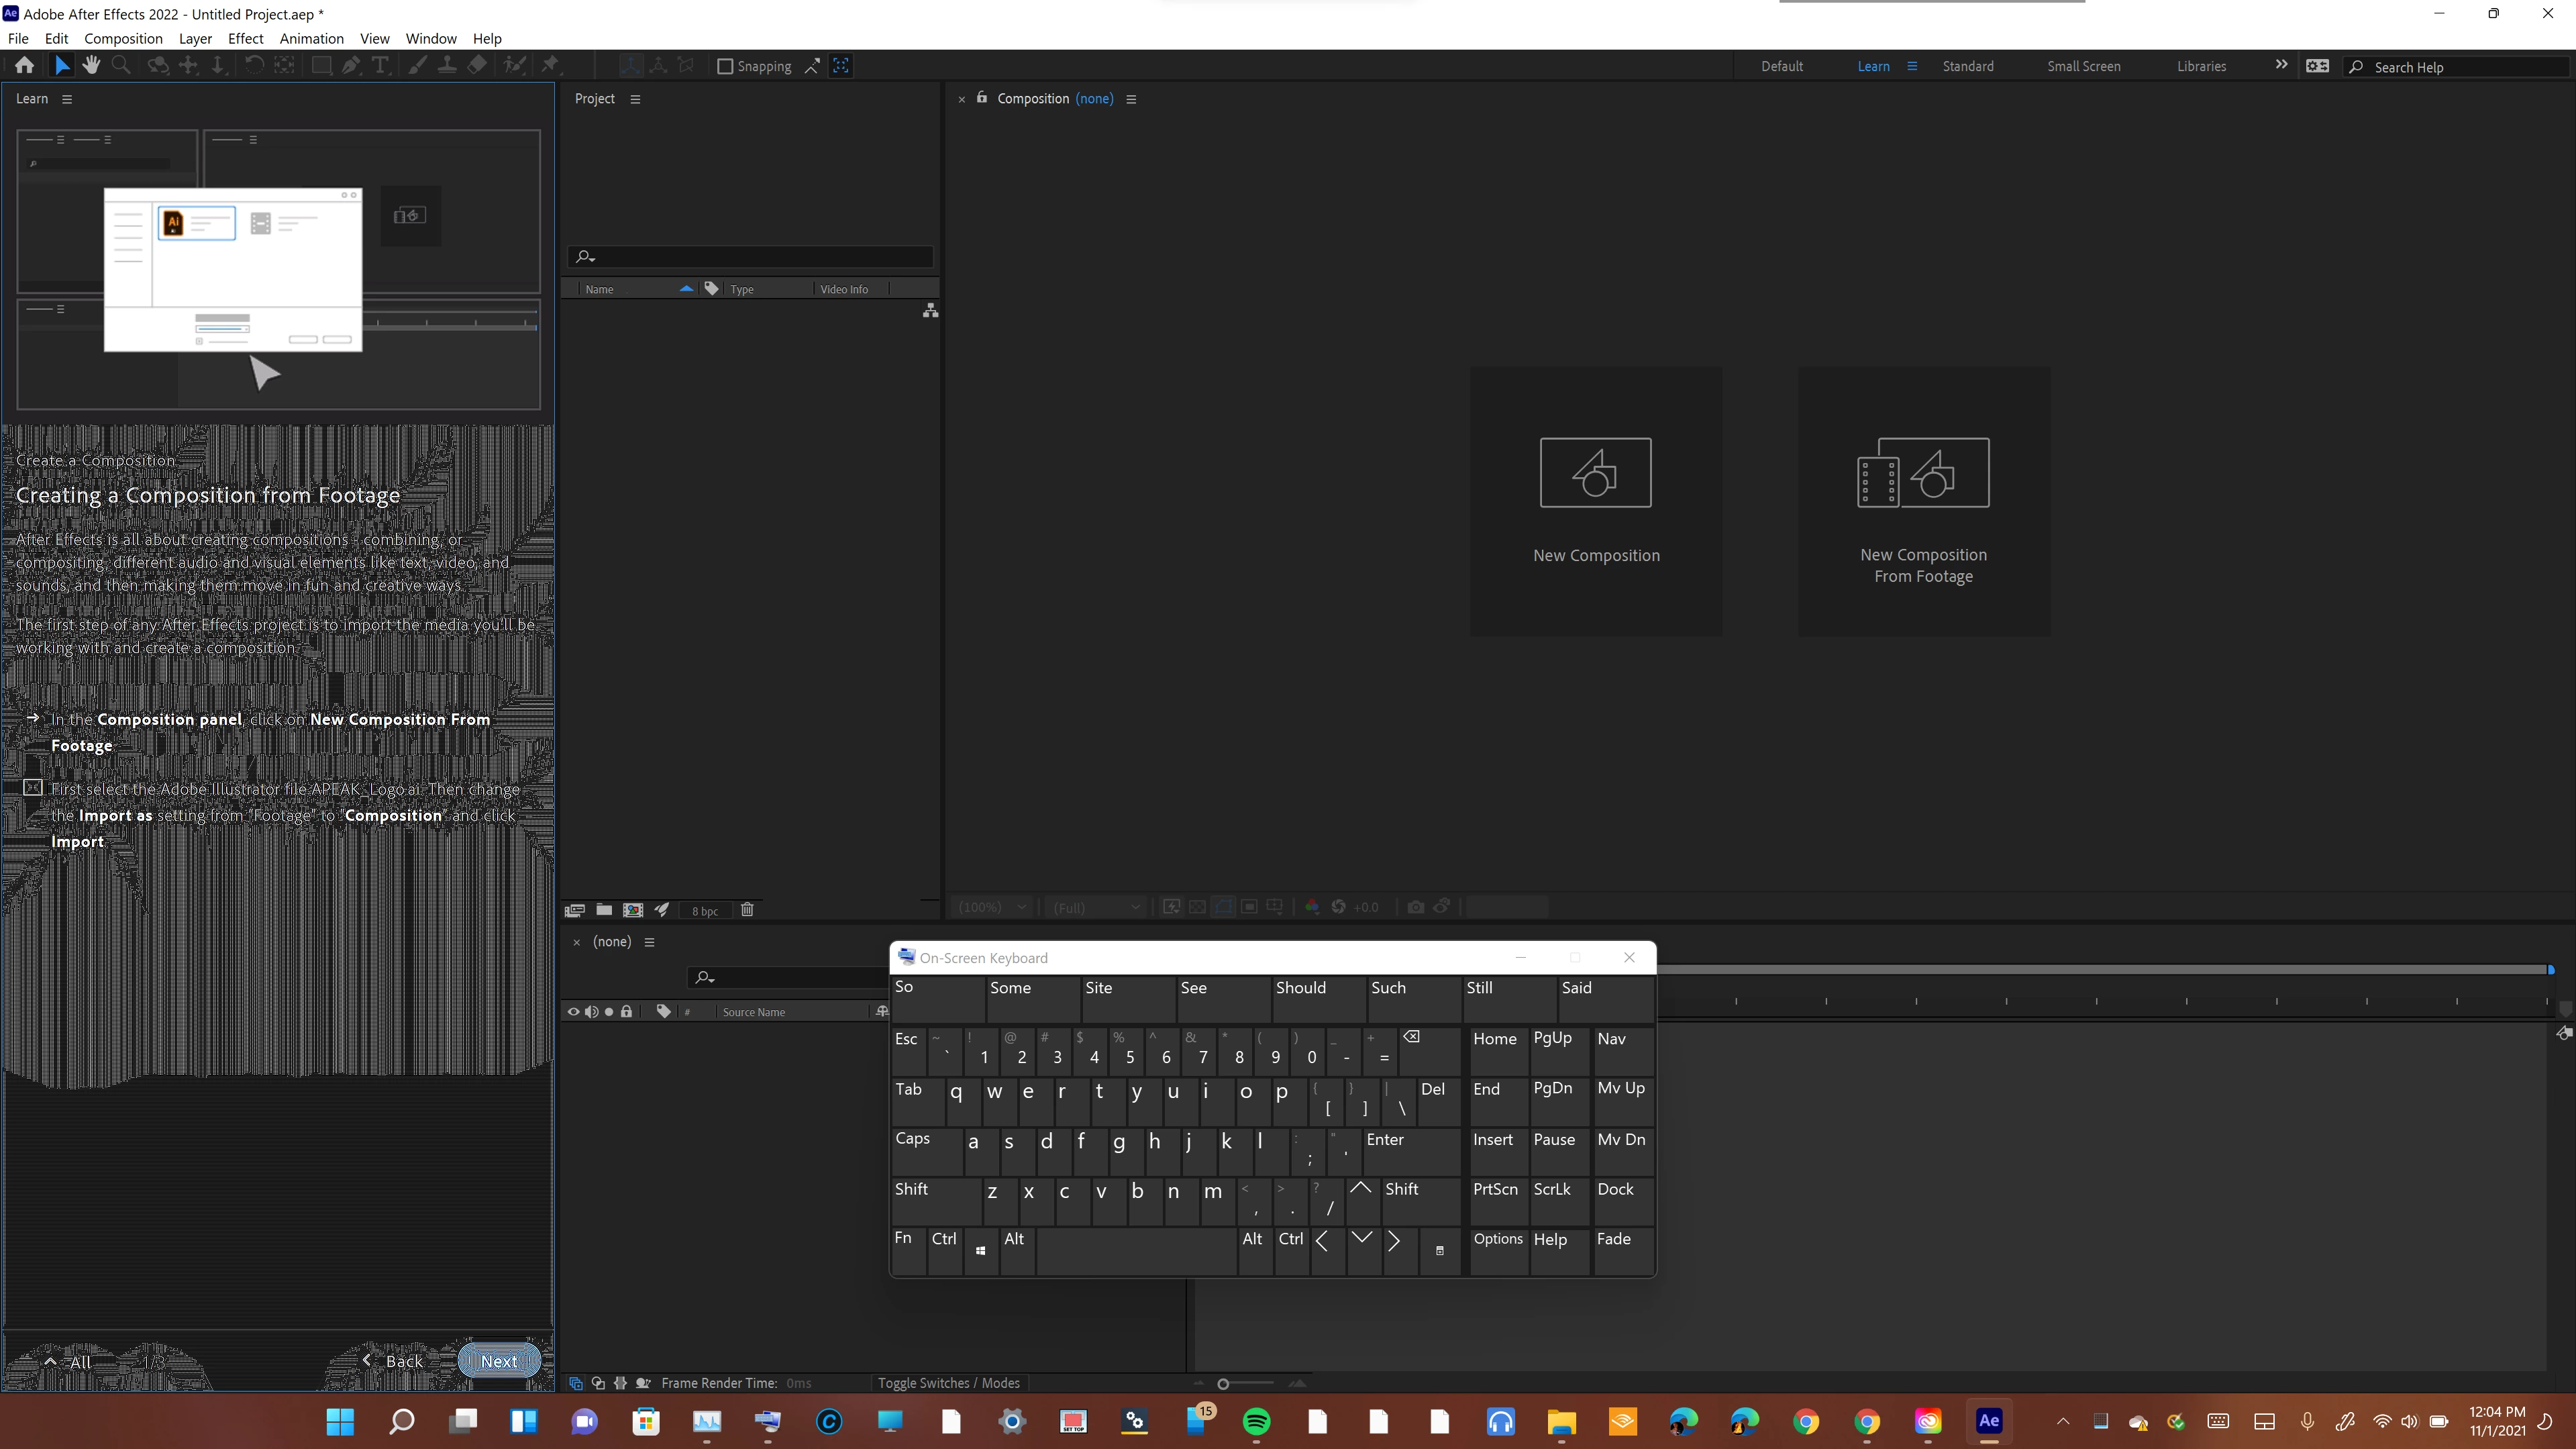Select the Clone Stamp tool
Image resolution: width=2576 pixels, height=1449 pixels.
pos(447,66)
